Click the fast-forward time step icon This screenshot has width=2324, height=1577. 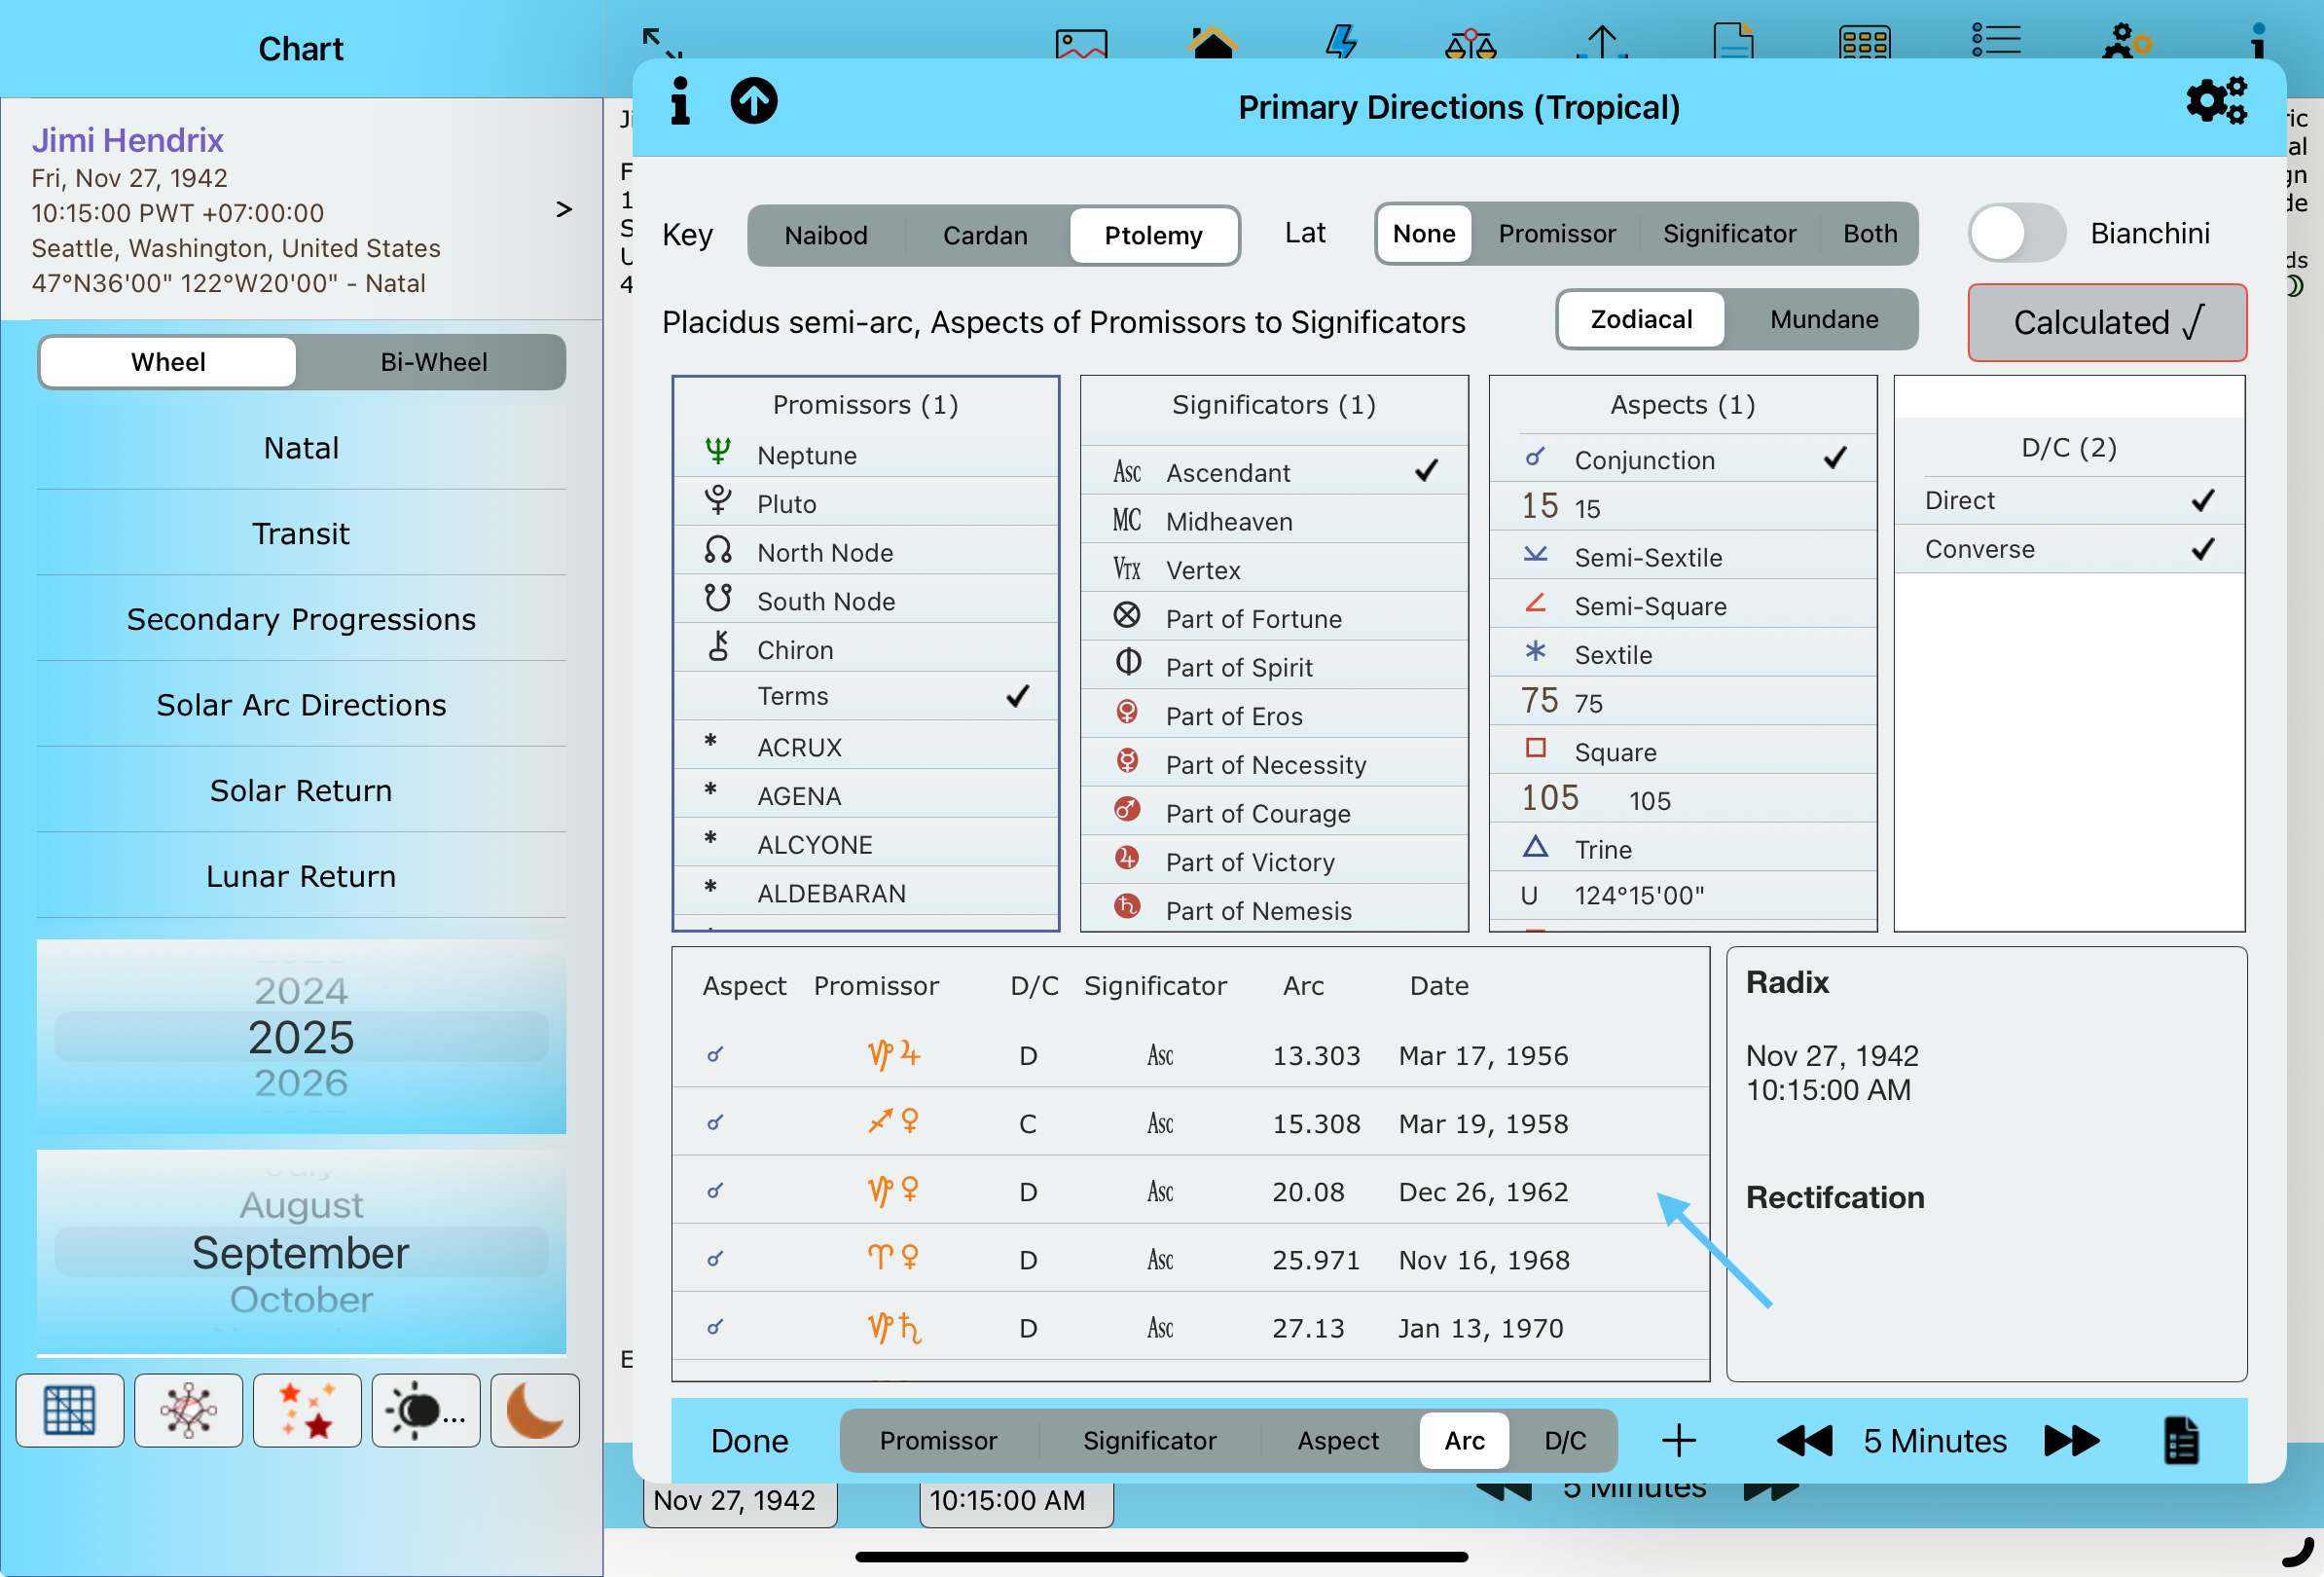pos(2071,1441)
